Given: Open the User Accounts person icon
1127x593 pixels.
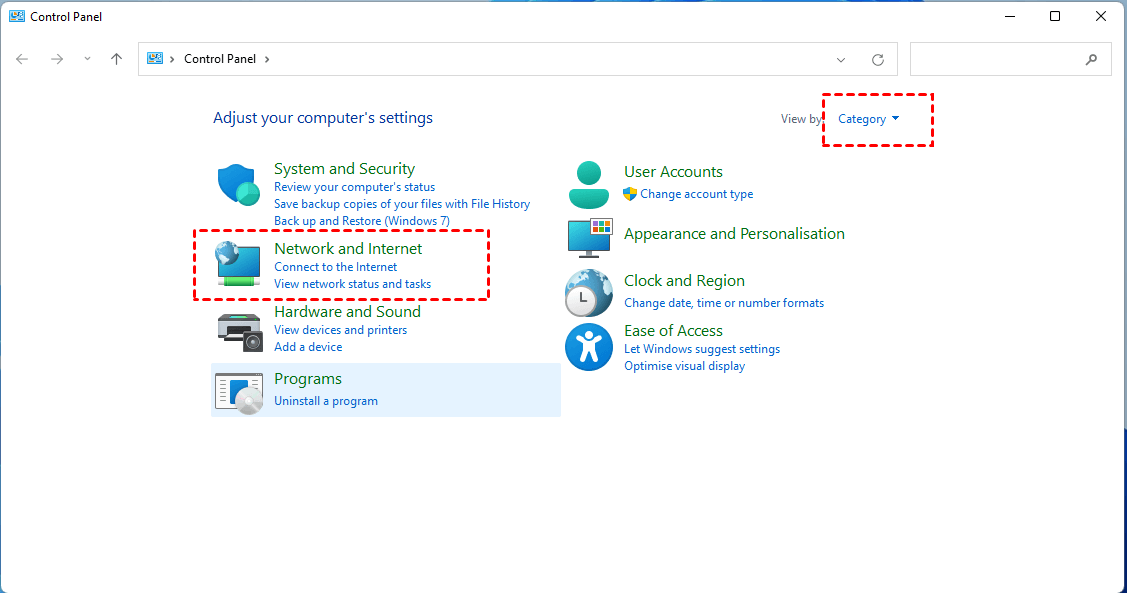Looking at the screenshot, I should tap(589, 185).
